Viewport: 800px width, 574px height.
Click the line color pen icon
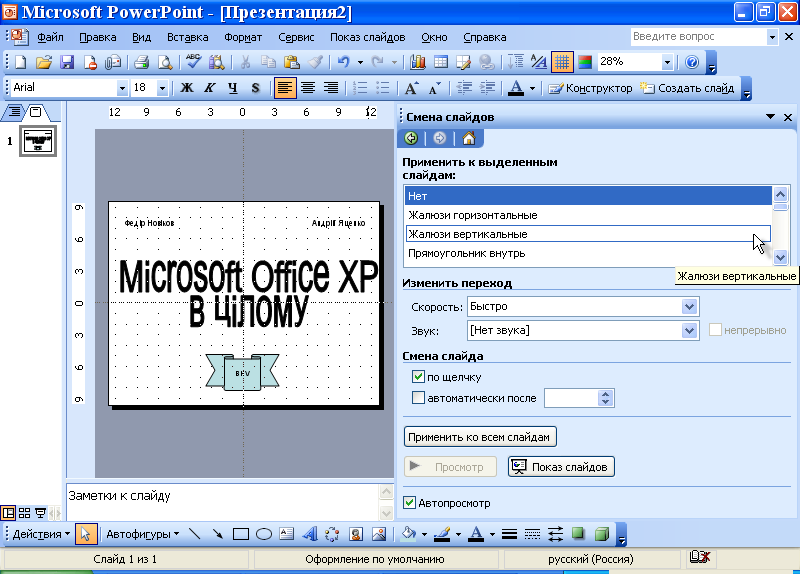point(442,534)
